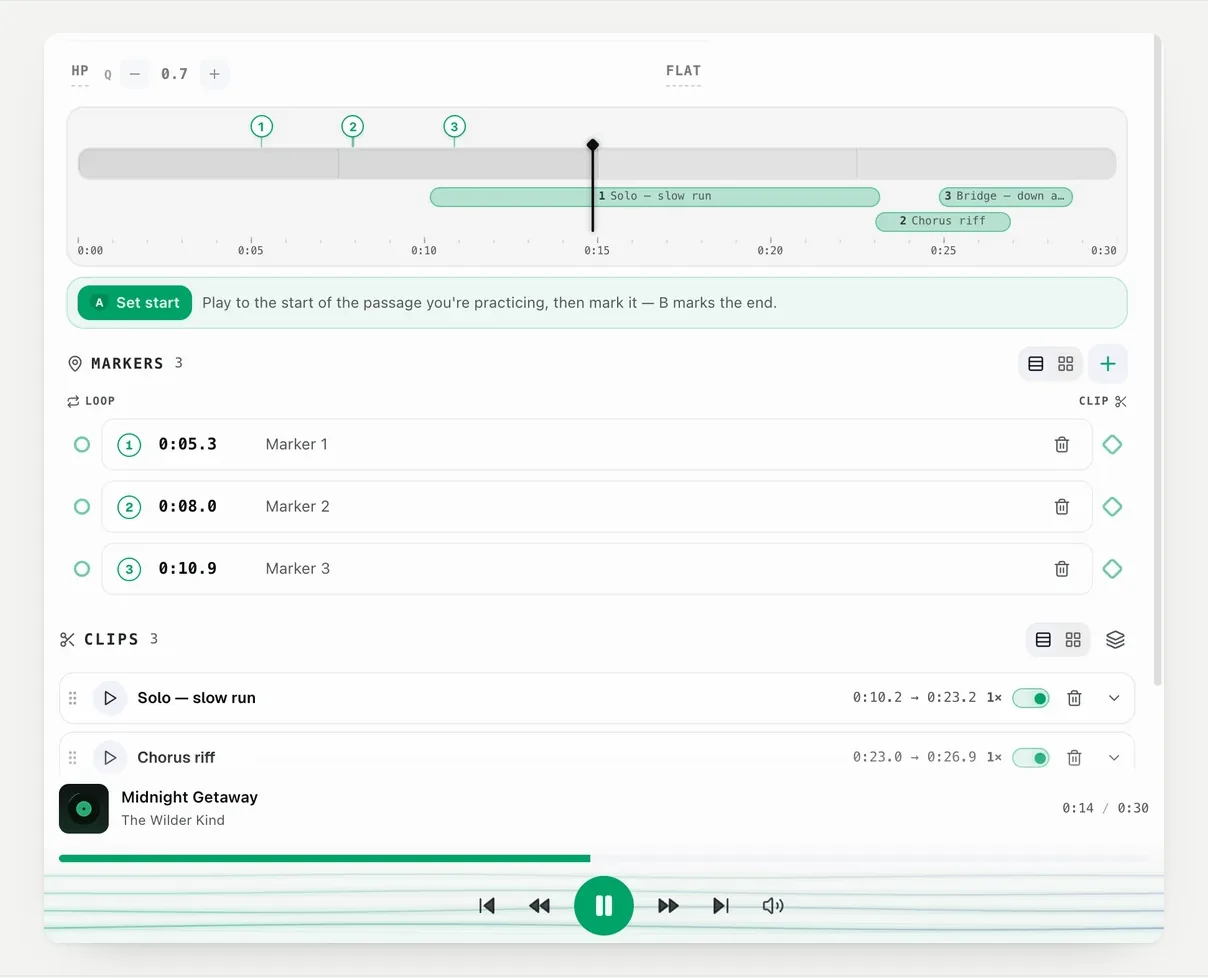Viewport: 1208px width, 978px height.
Task: Grab the drag handle of Solo — slow run
Action: (73, 698)
